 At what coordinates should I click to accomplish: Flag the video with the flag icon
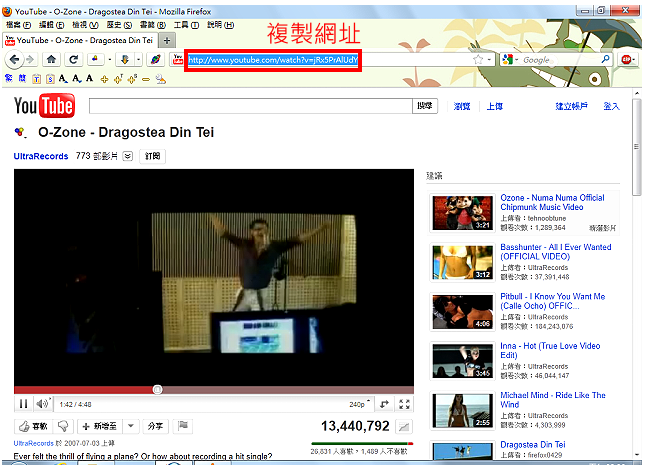[x=182, y=426]
